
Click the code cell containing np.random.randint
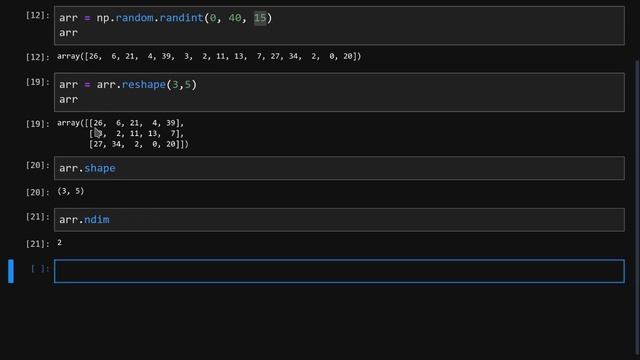[339, 25]
